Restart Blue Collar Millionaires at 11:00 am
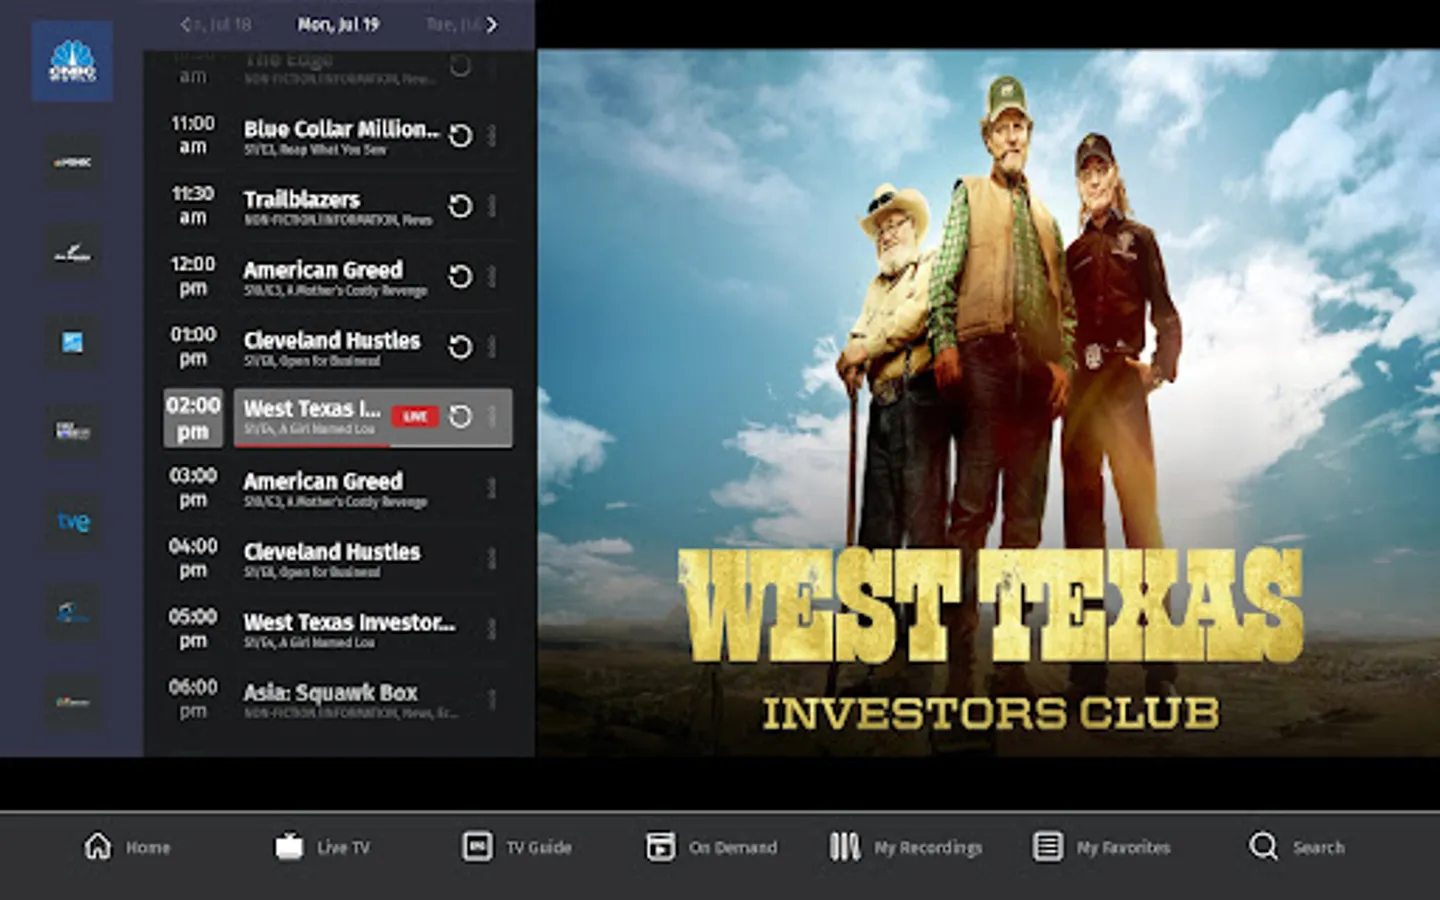The width and height of the screenshot is (1440, 900). pos(460,136)
